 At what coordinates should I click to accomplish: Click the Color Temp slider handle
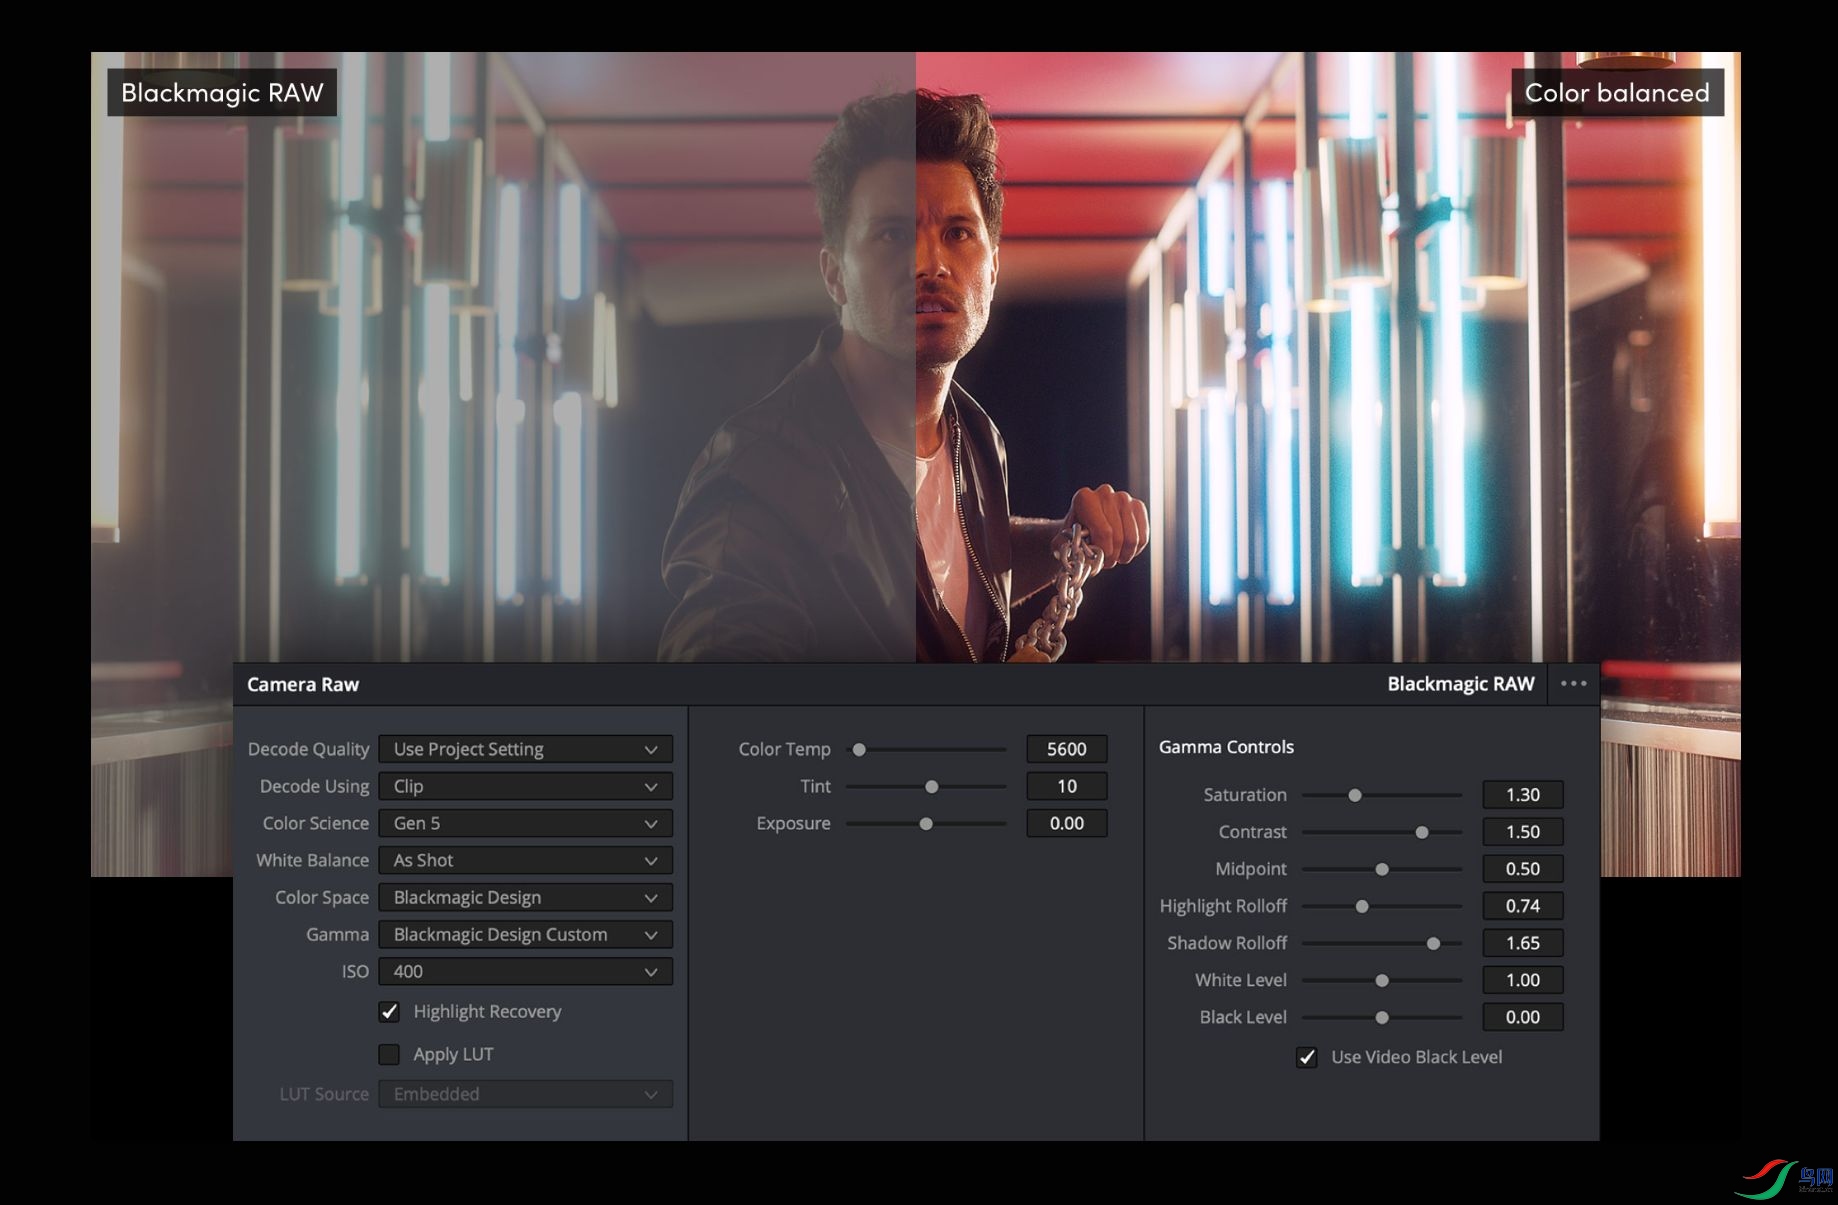(859, 749)
